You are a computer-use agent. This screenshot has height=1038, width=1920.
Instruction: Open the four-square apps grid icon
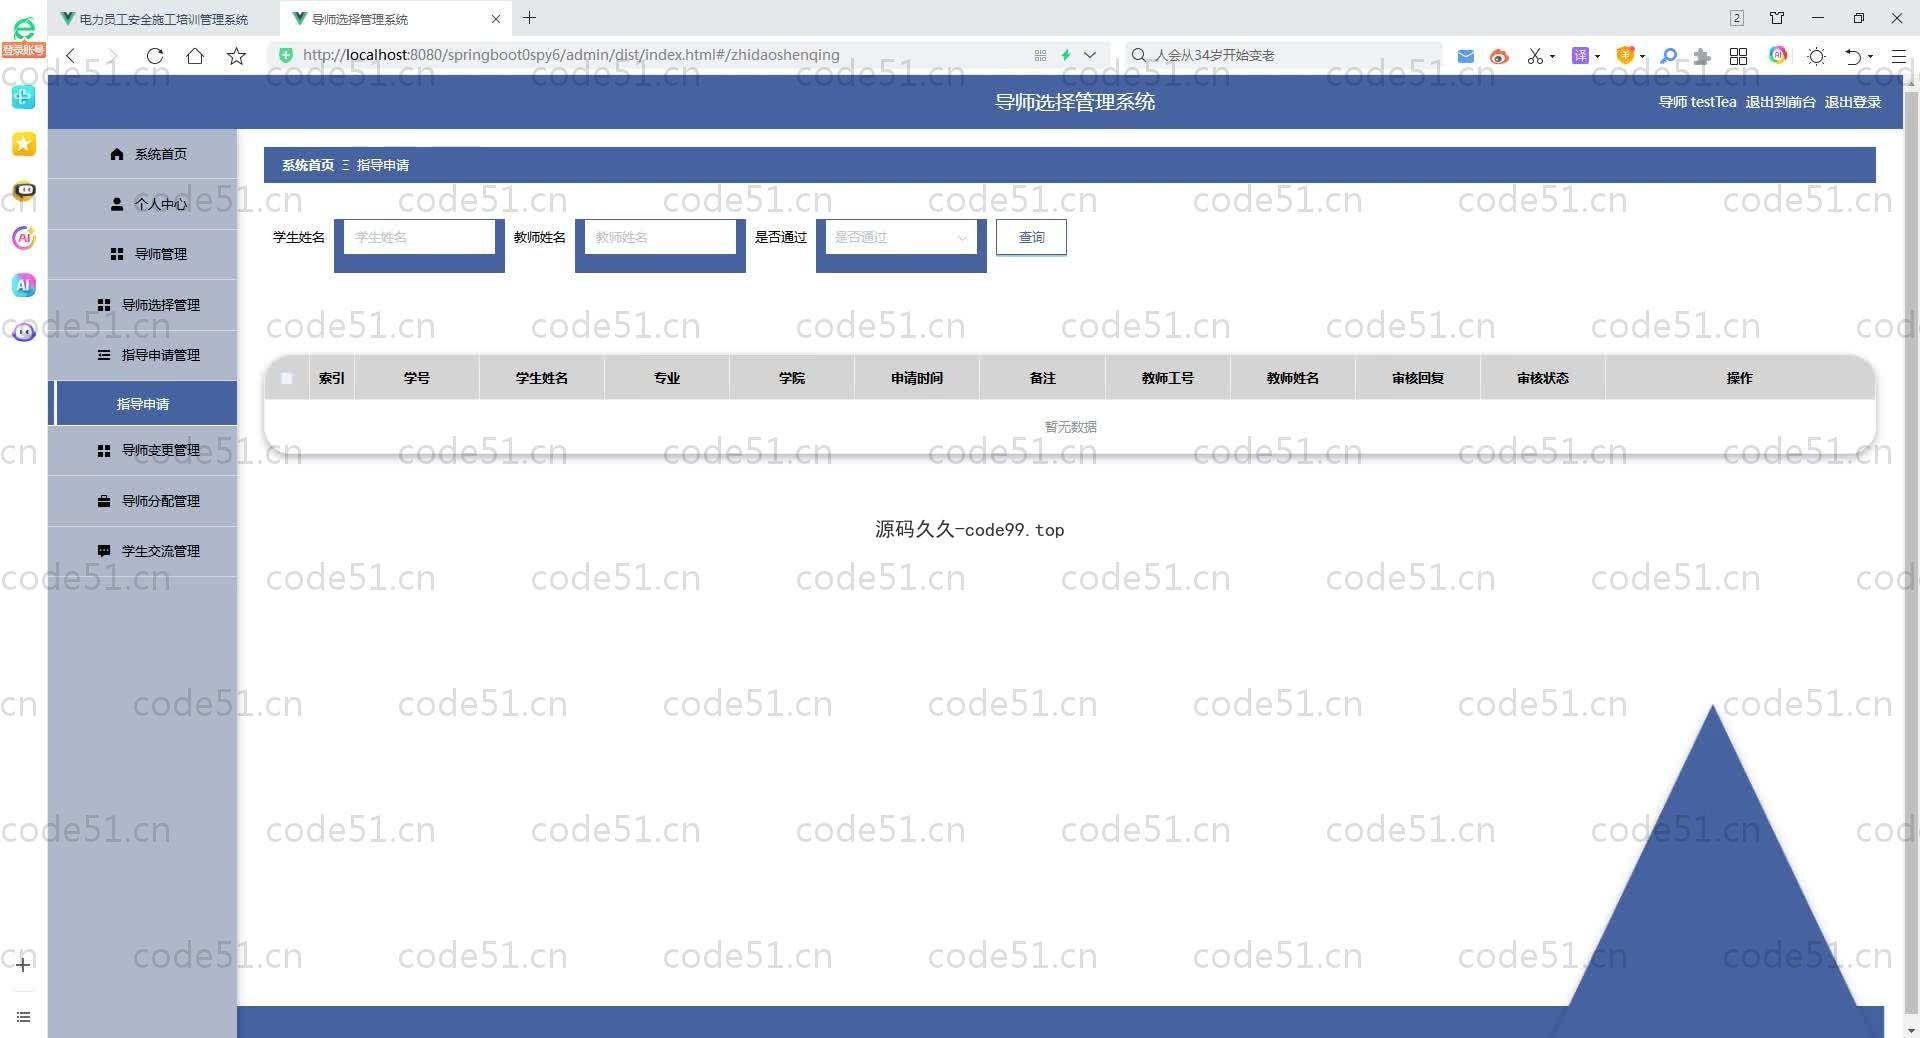coord(1739,56)
